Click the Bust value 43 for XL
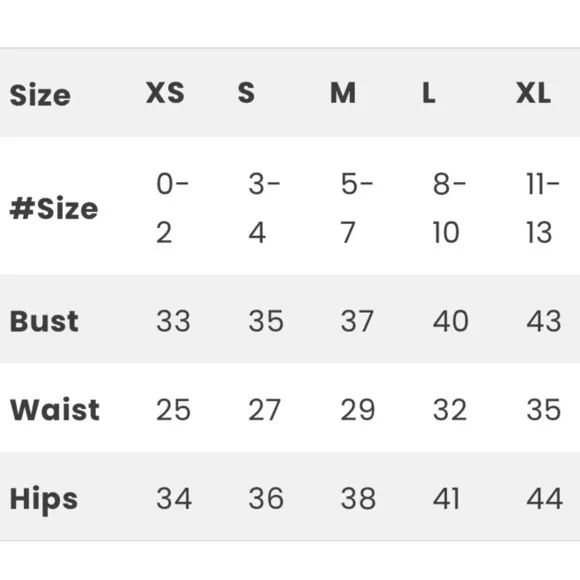 click(544, 321)
